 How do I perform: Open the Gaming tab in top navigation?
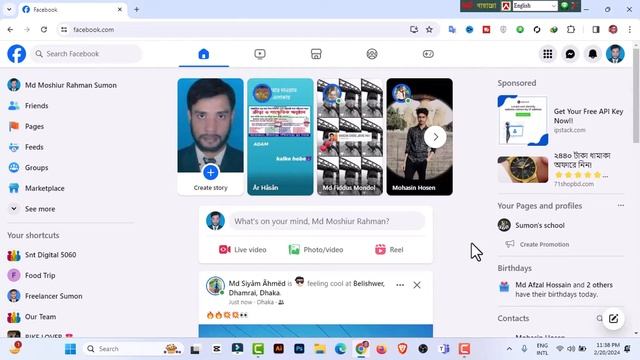tap(428, 54)
